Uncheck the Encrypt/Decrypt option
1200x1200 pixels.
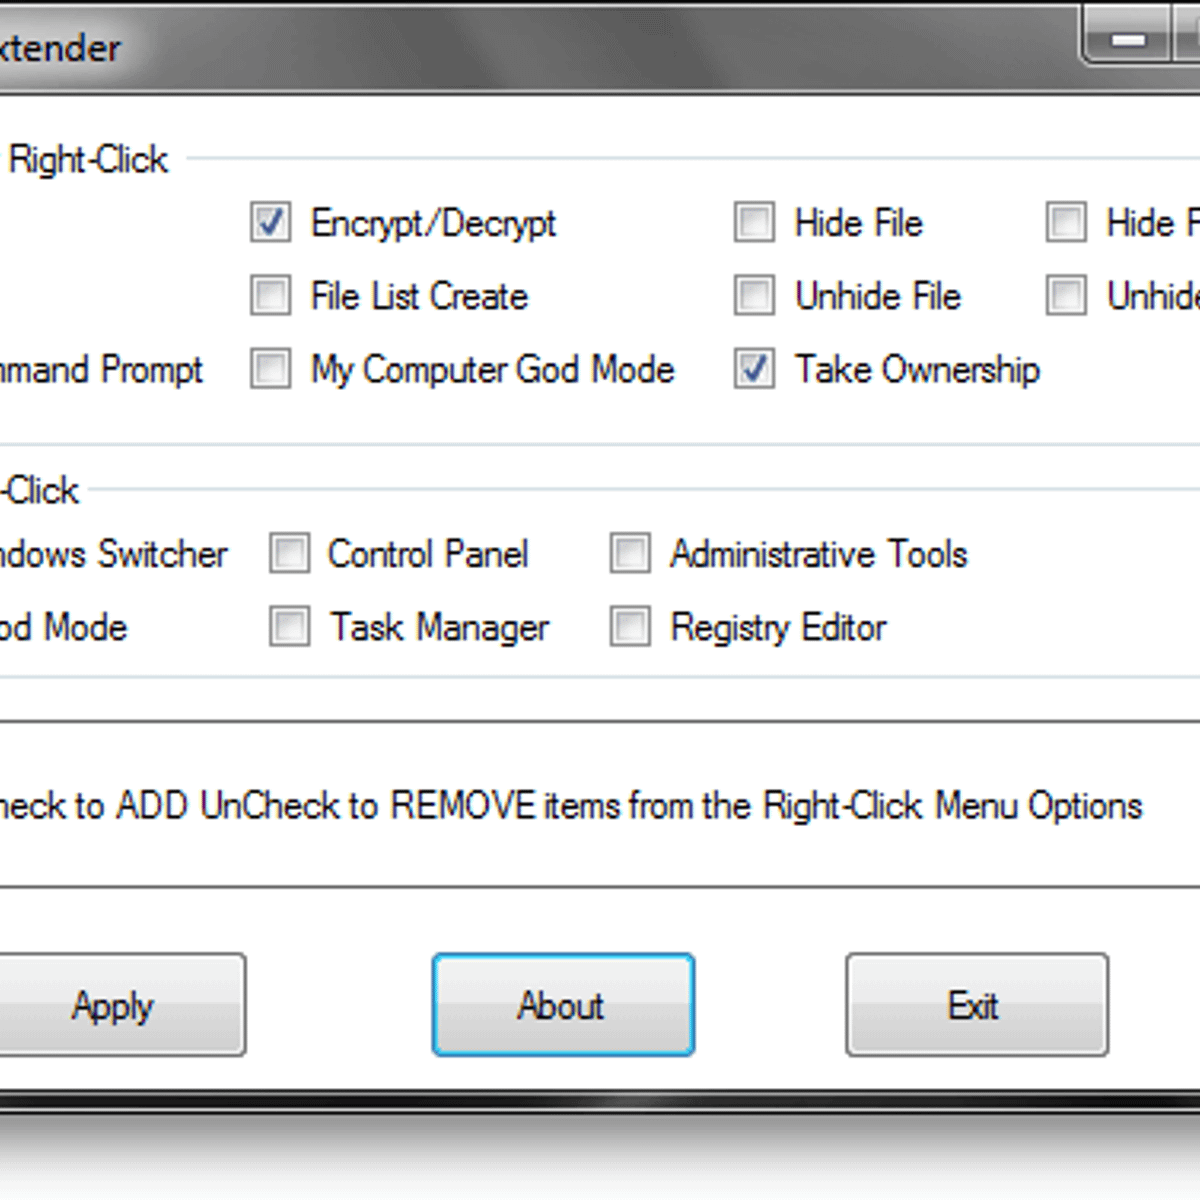coord(270,222)
